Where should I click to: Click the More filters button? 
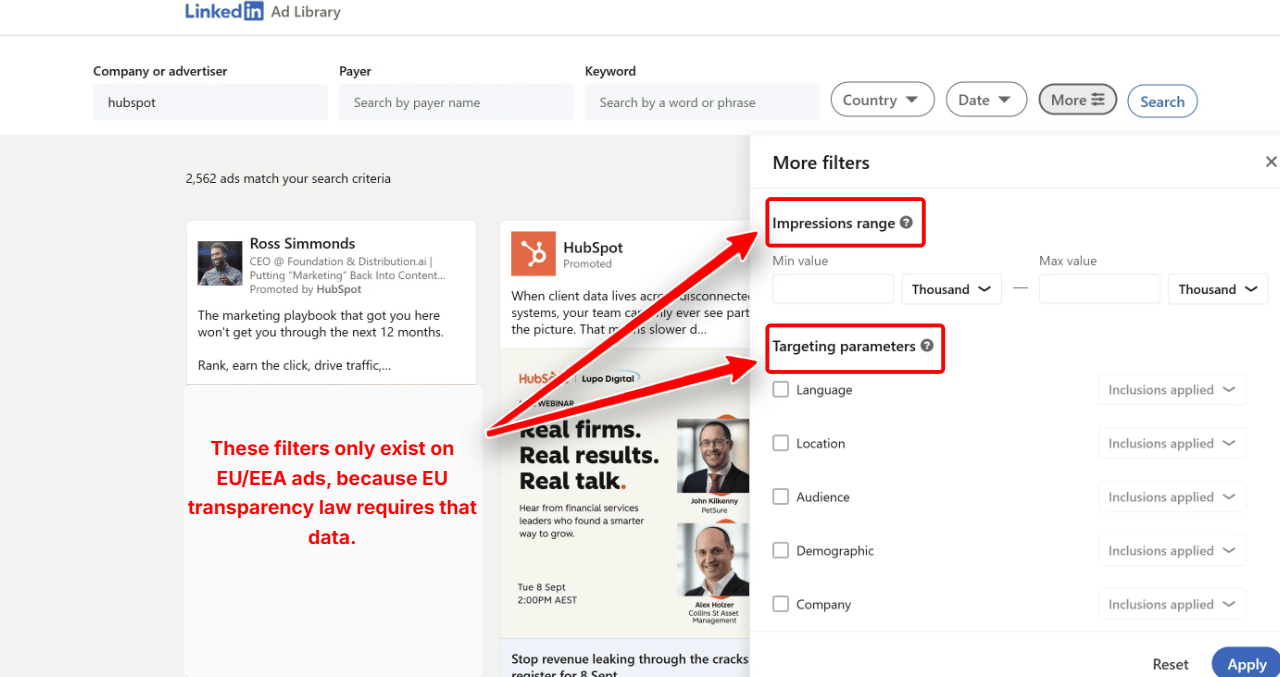click(x=1077, y=100)
